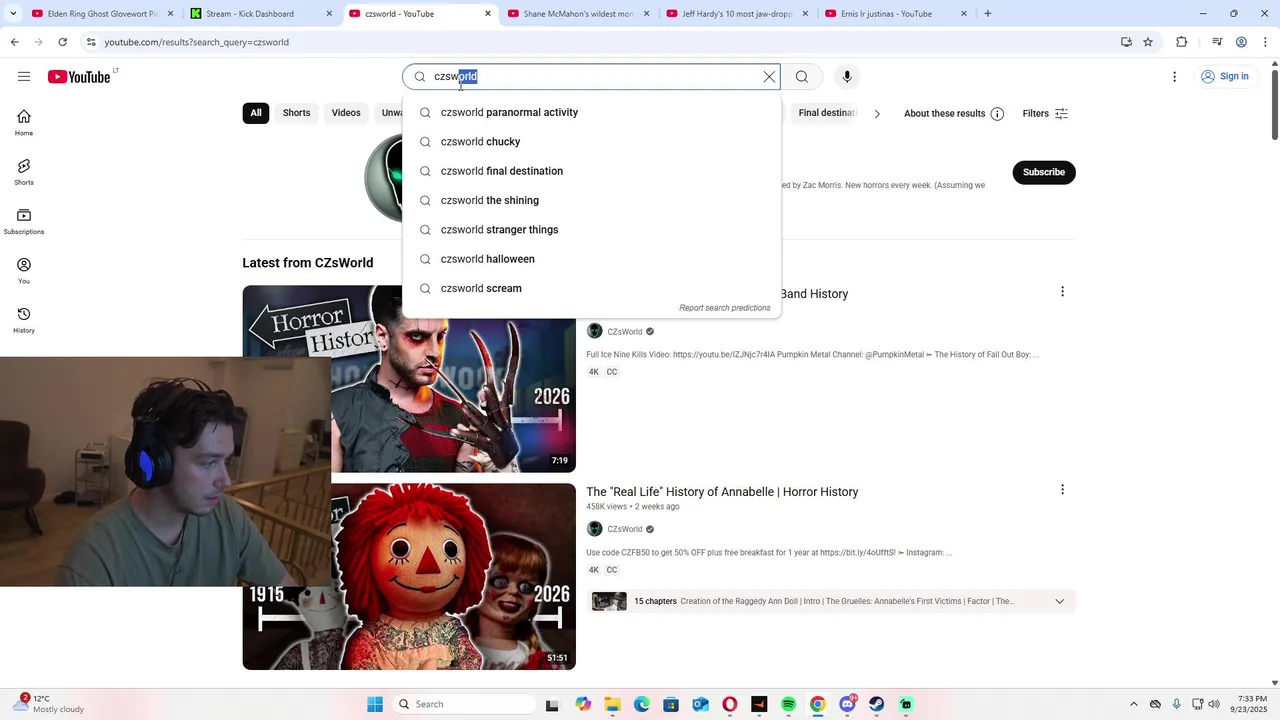Sign in to YouTube account
This screenshot has width=1280, height=720.
(1225, 77)
